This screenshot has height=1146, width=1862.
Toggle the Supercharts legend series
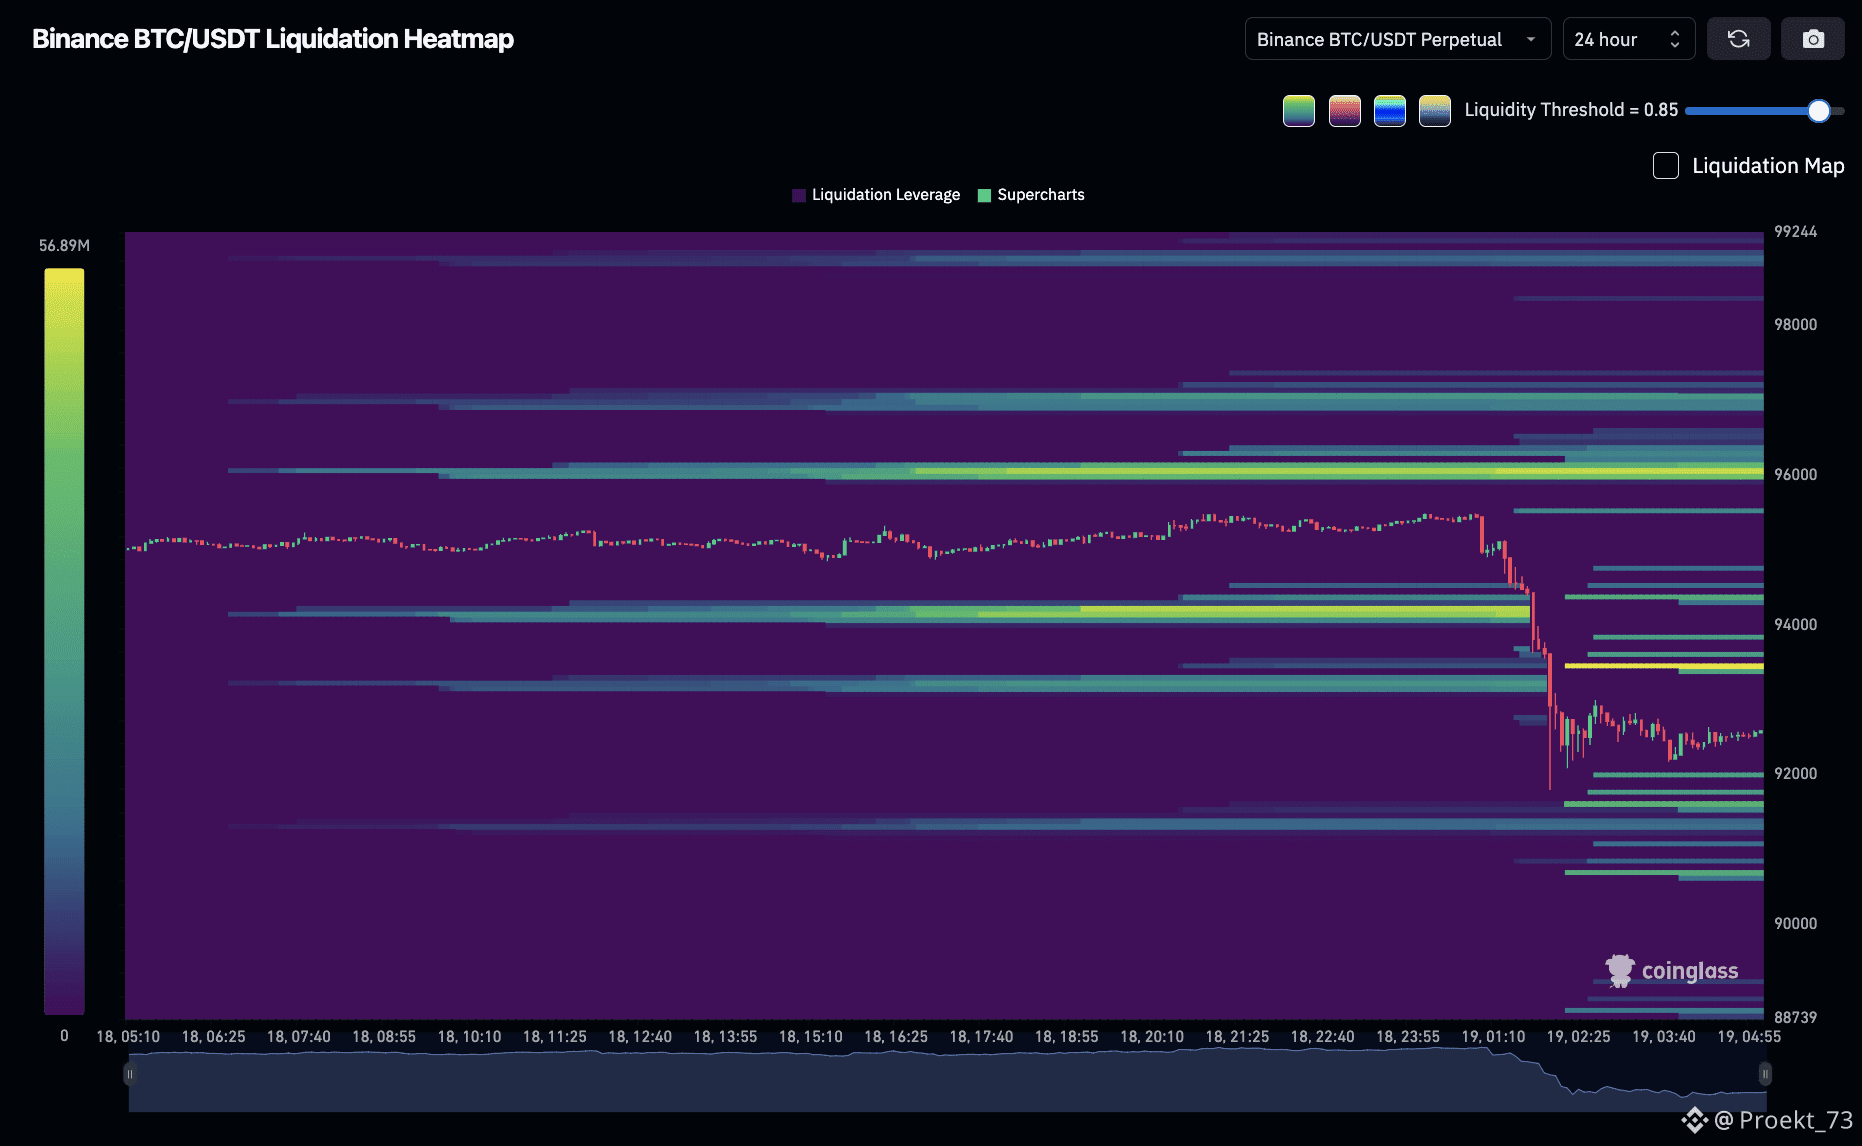click(1031, 195)
